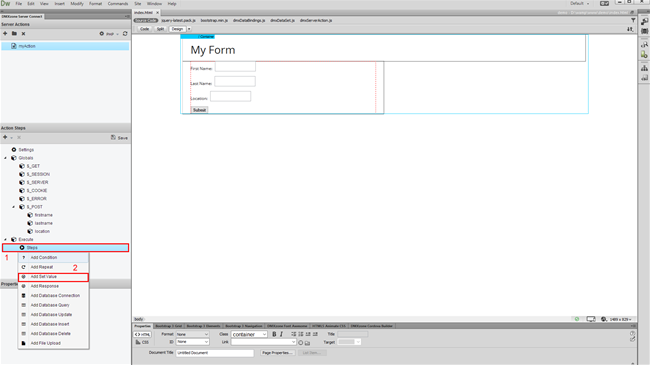
Task: Click the First Name input field
Action: (235, 66)
